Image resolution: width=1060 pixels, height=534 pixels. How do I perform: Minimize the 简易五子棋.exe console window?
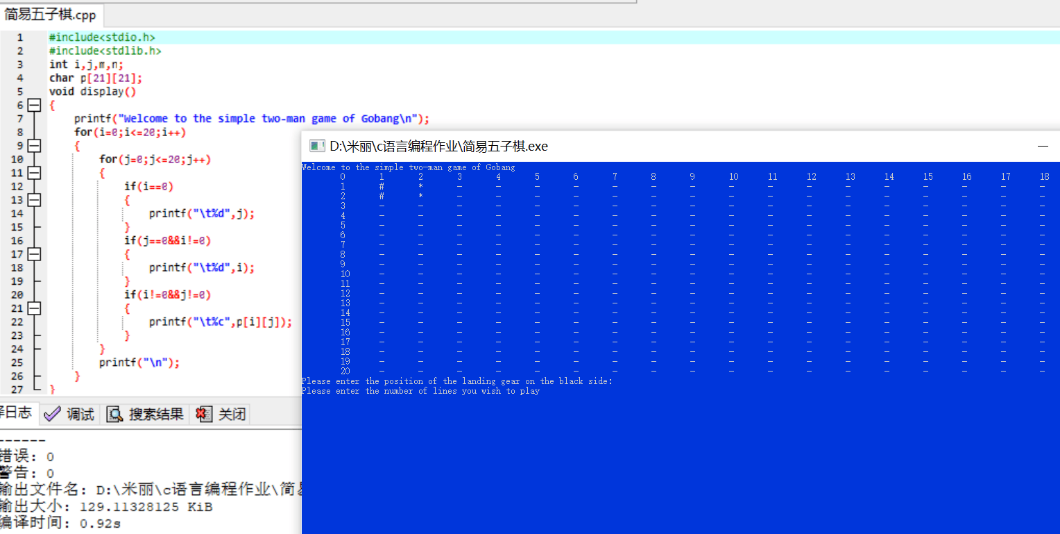1043,146
